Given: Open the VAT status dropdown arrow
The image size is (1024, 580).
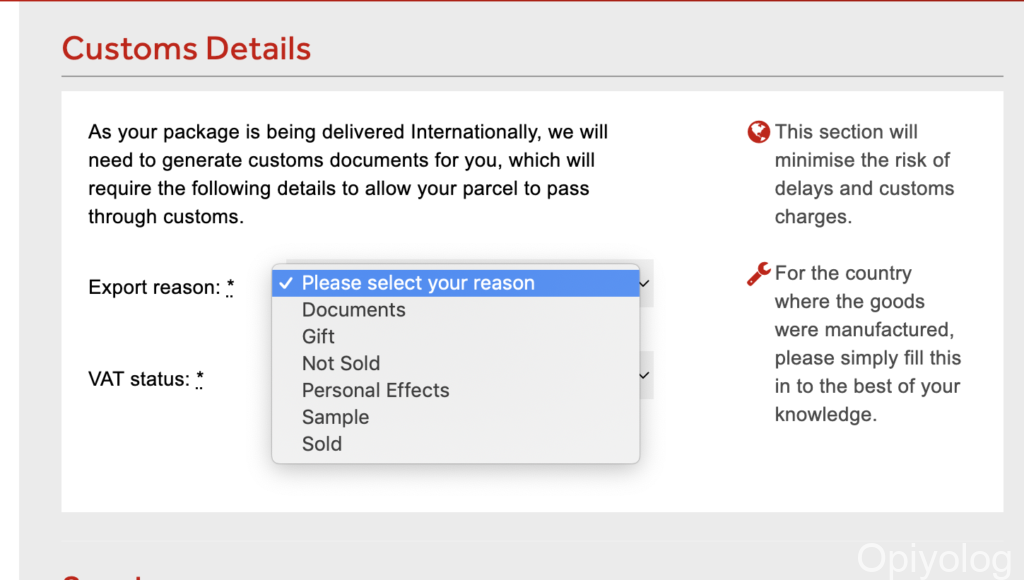Looking at the screenshot, I should click(645, 375).
